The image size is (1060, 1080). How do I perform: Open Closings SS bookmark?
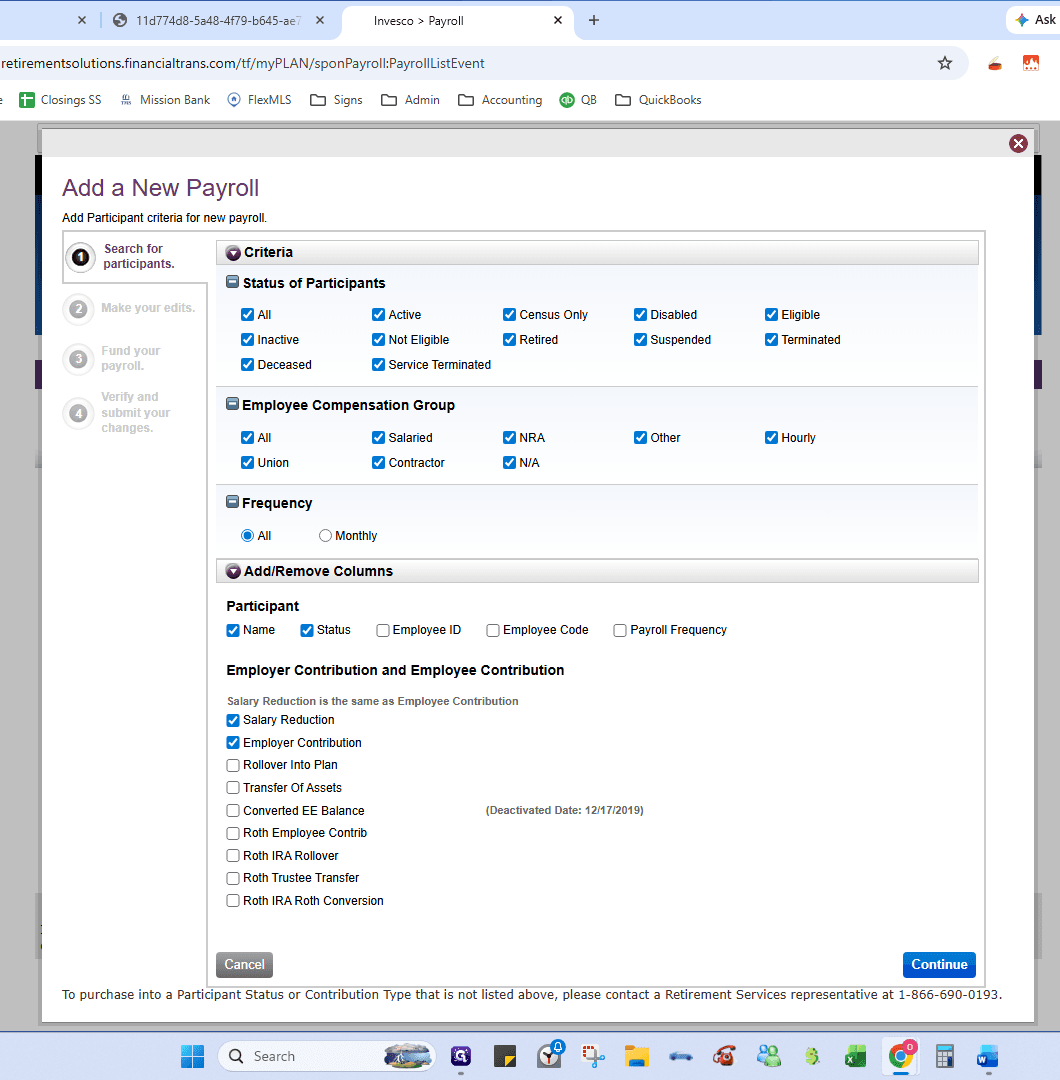click(60, 100)
